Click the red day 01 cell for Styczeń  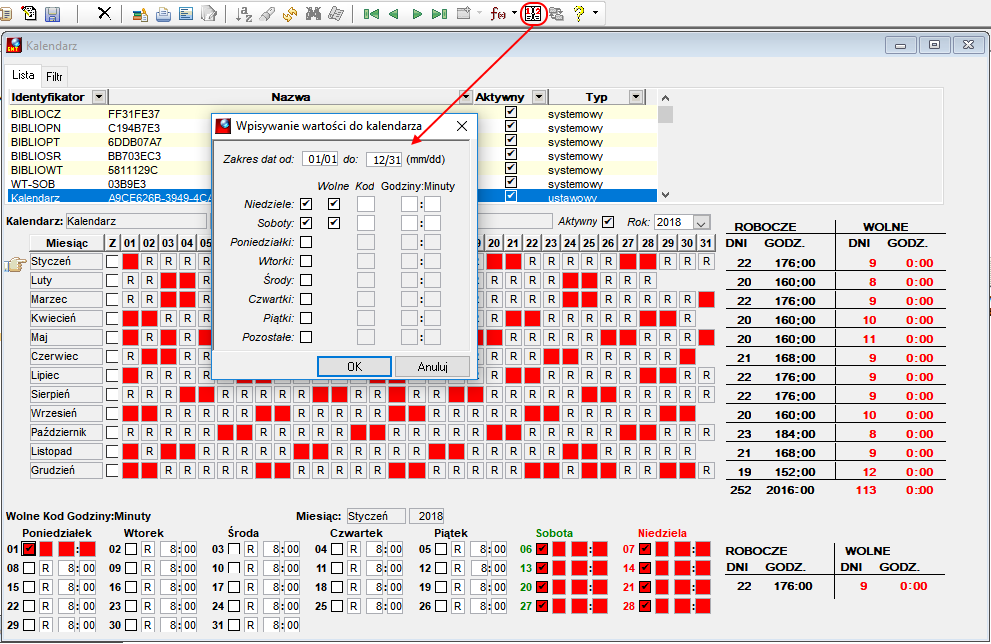[130, 261]
